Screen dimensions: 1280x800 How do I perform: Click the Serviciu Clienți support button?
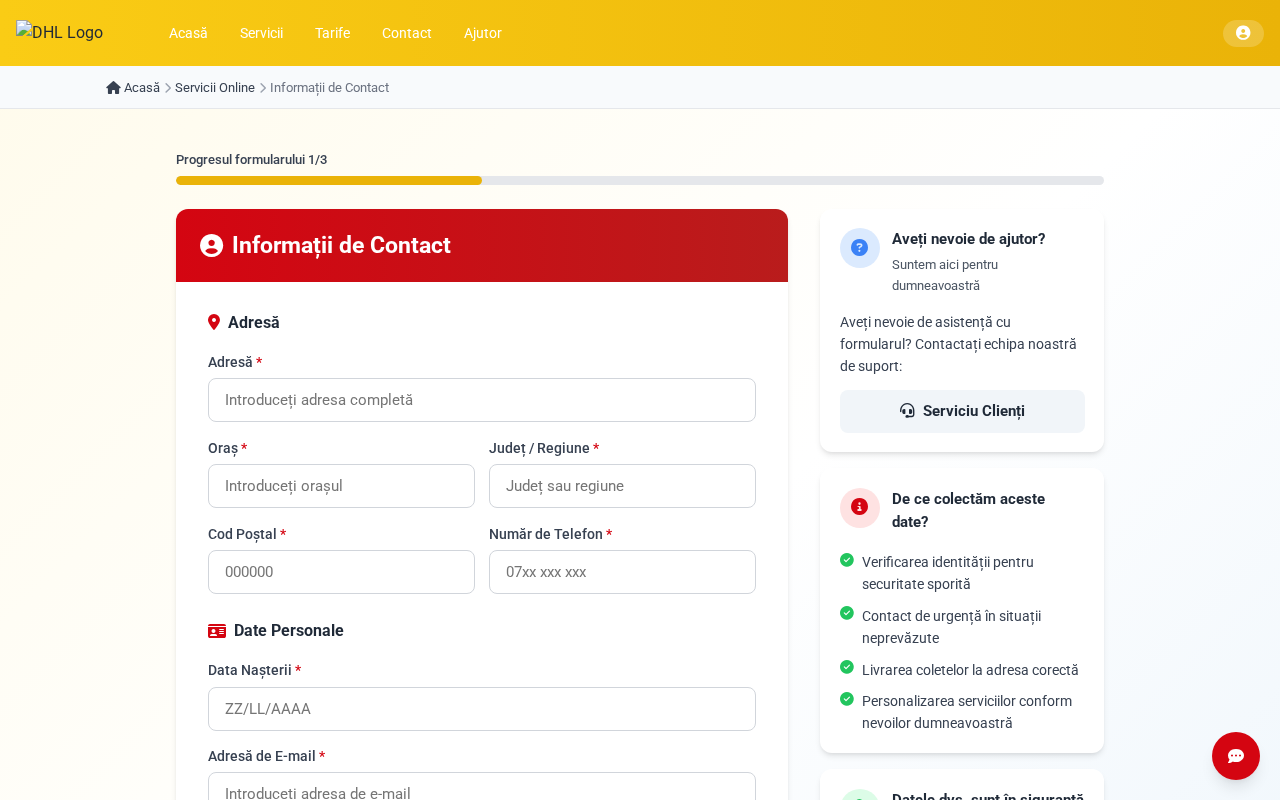pyautogui.click(x=962, y=411)
